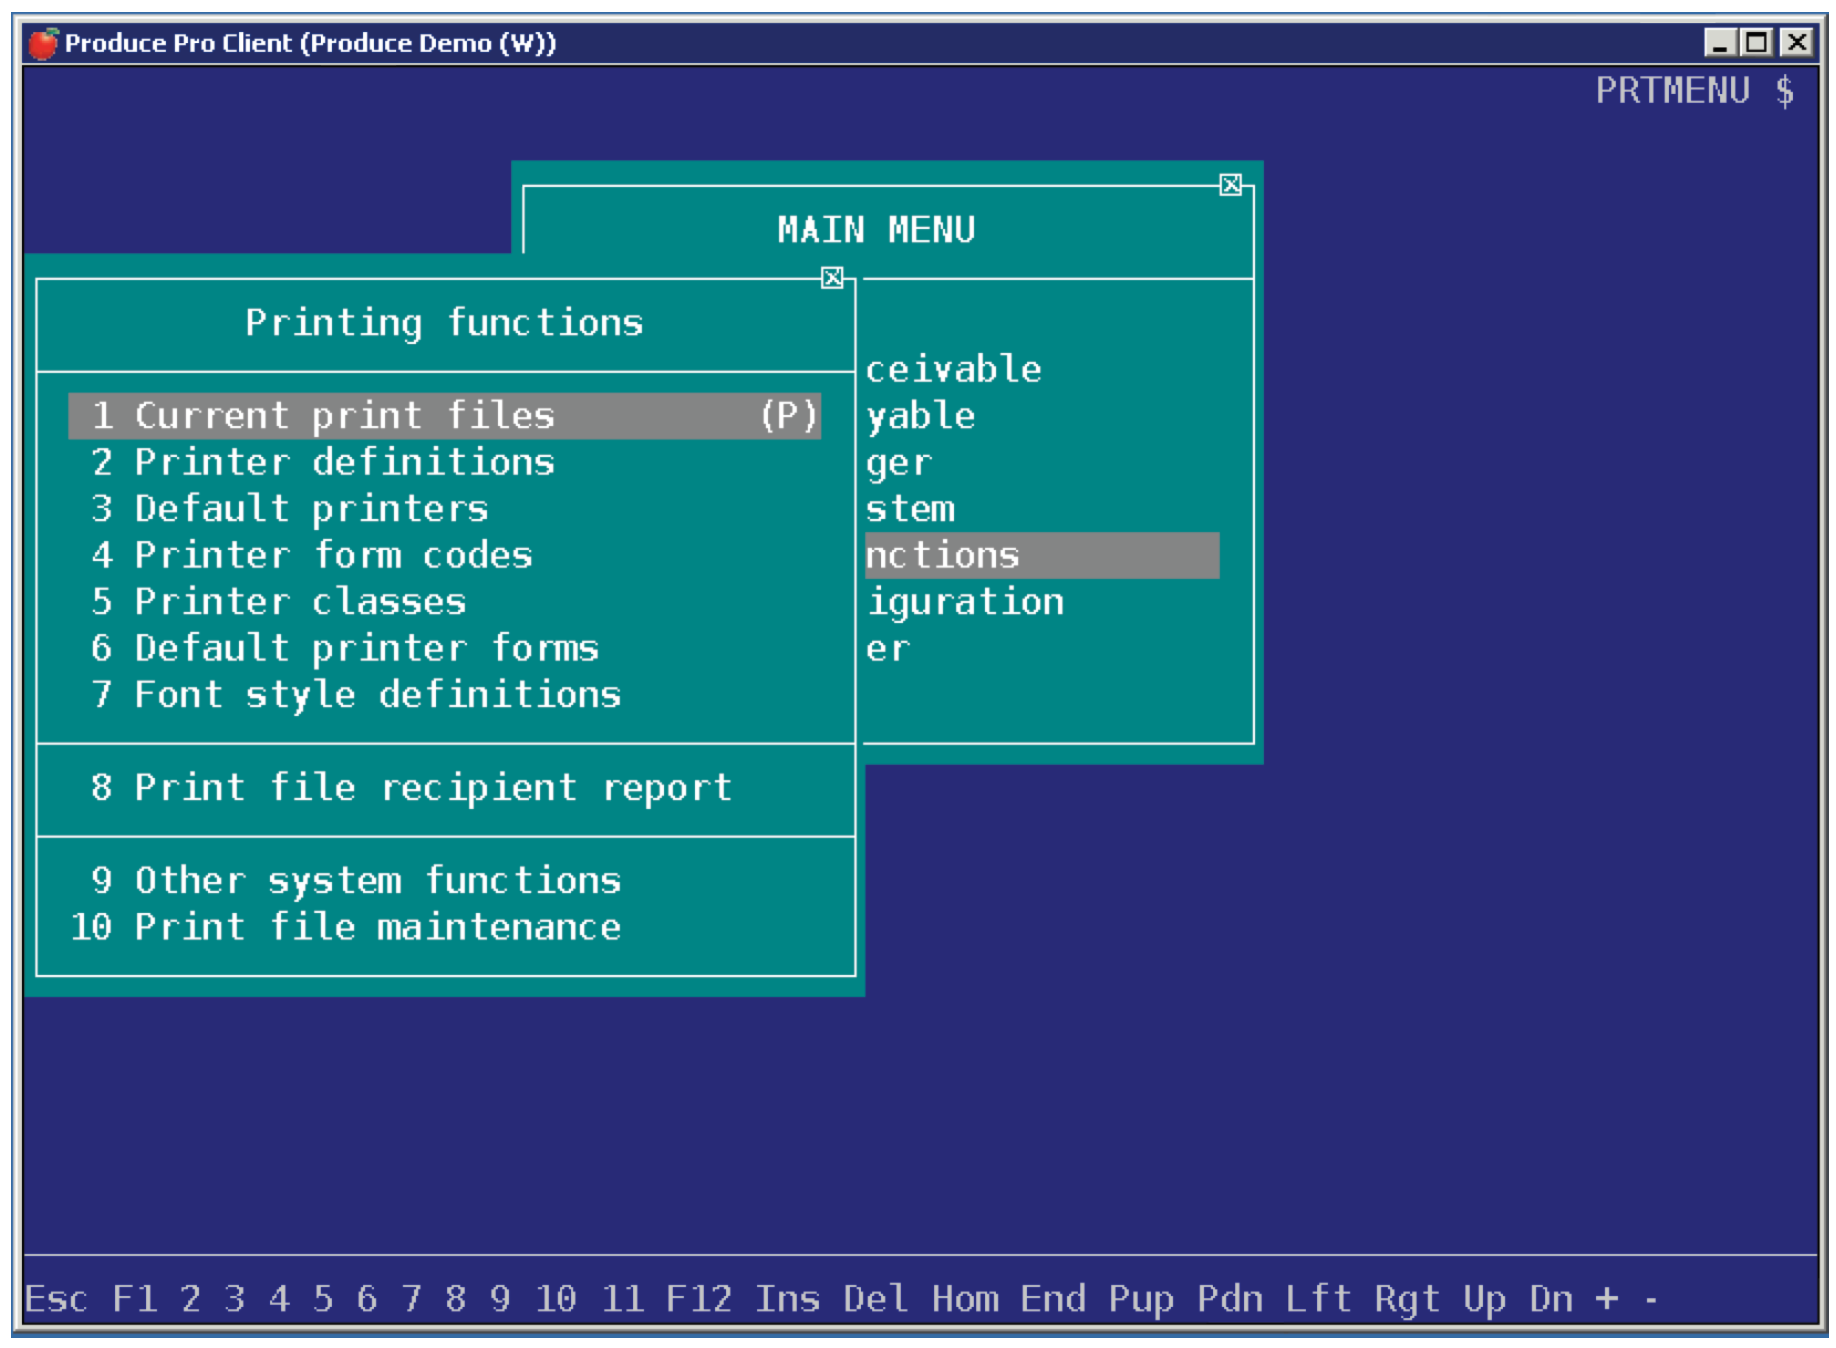Open Printer form codes
The height and width of the screenshot is (1348, 1836).
312,555
